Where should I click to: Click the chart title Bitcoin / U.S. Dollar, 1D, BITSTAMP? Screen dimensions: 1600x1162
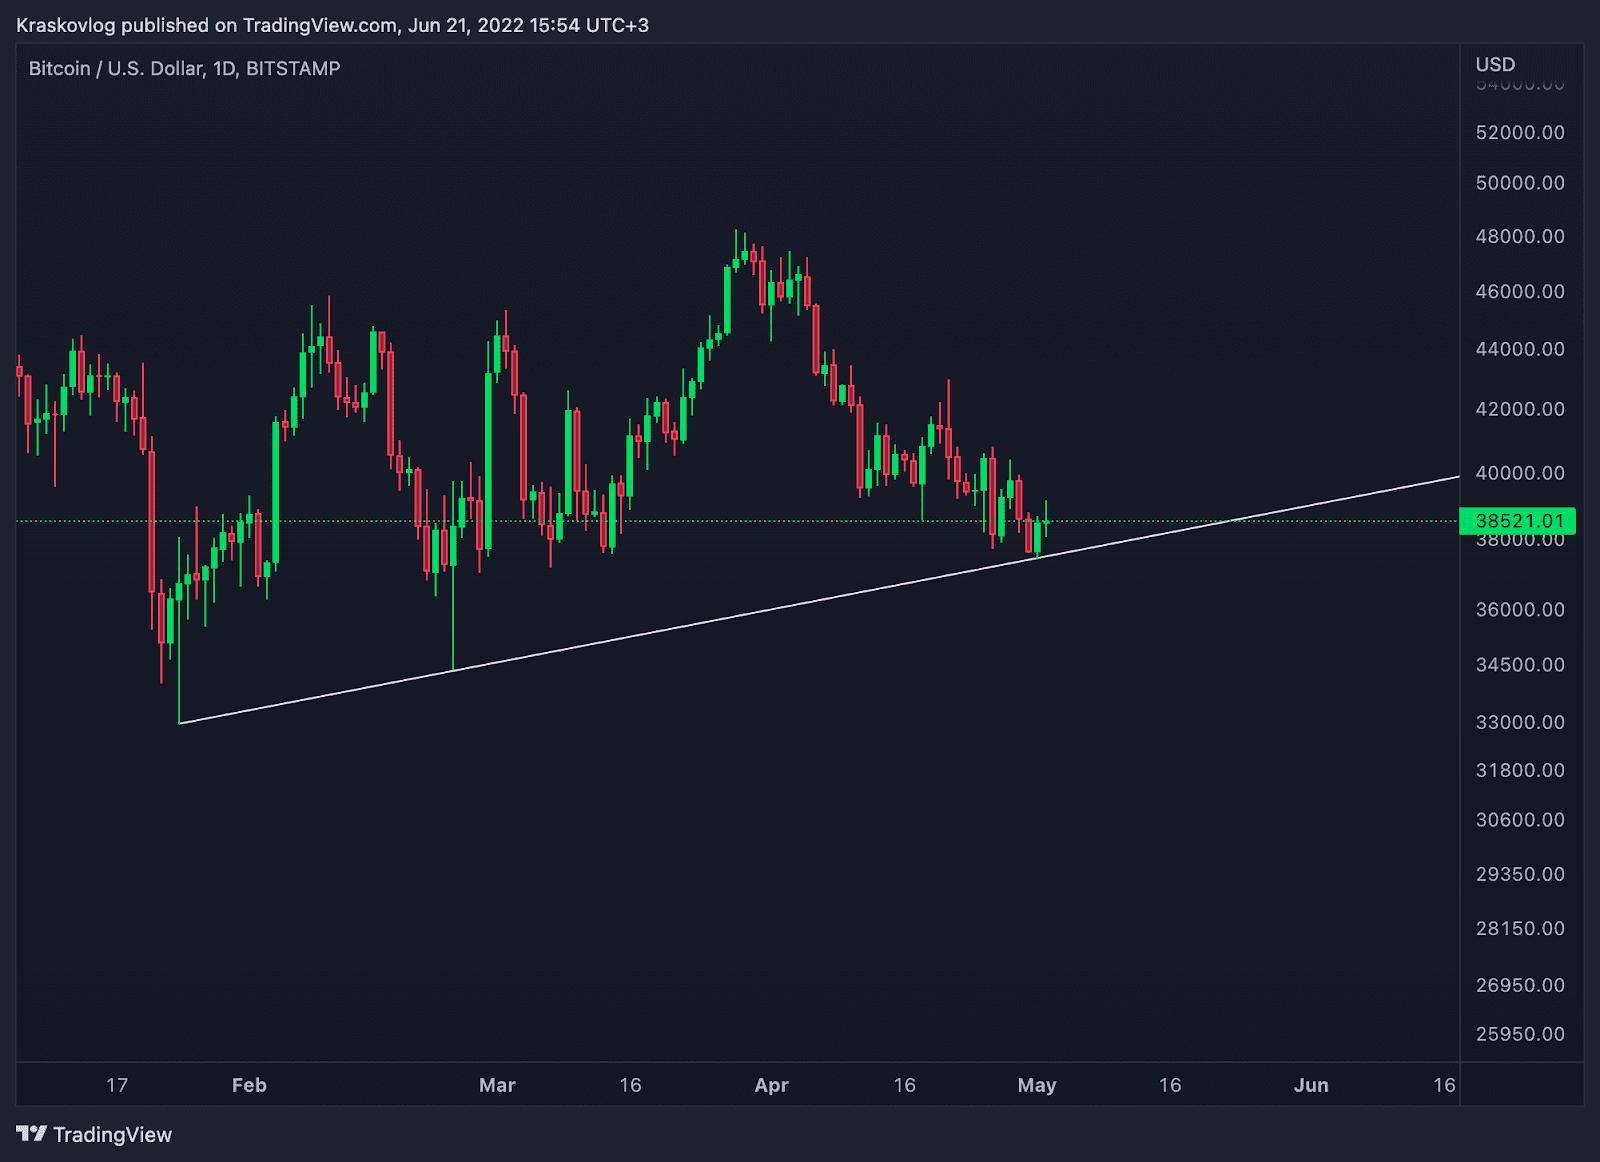point(184,68)
